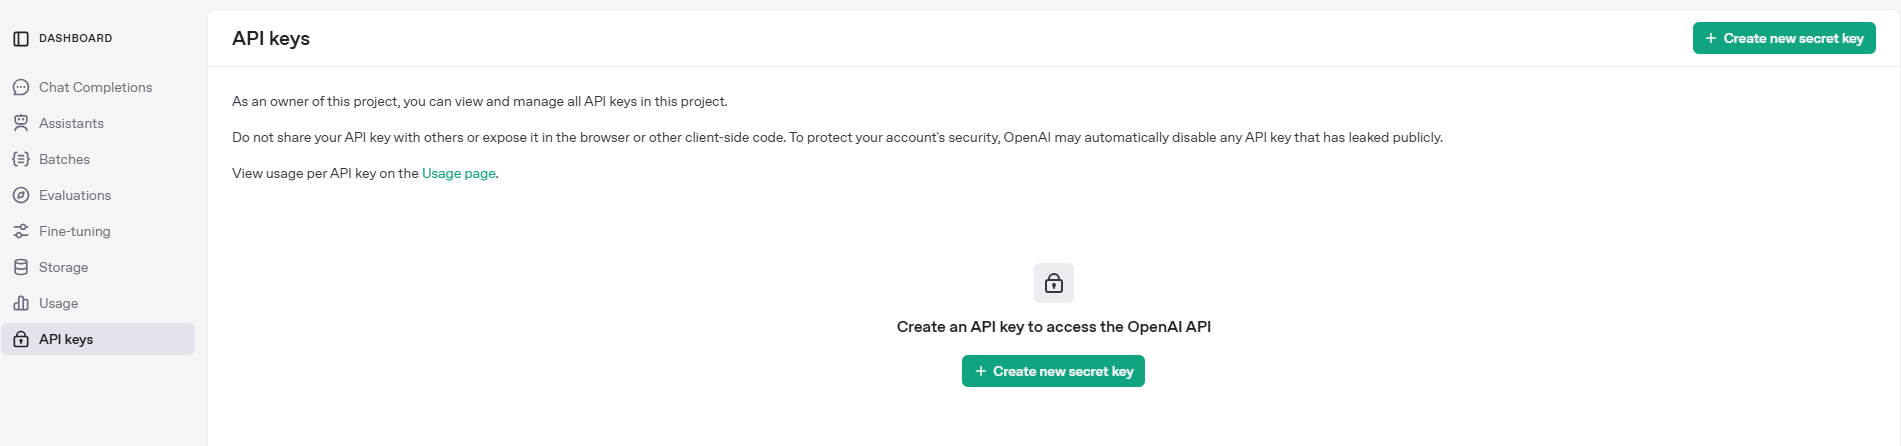Click the plus icon on the center create button
This screenshot has width=1901, height=446.
coord(980,372)
